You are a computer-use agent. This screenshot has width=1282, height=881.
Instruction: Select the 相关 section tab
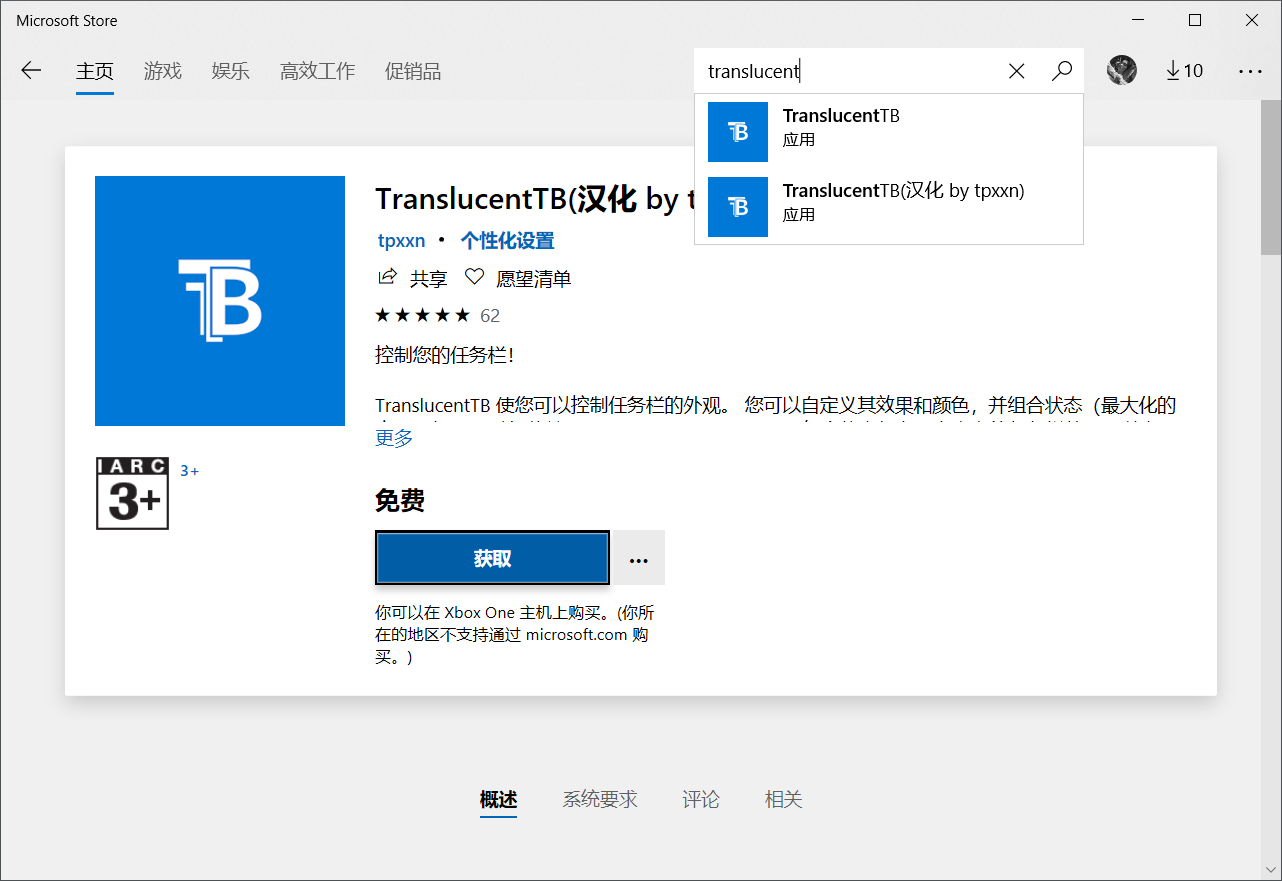[784, 800]
